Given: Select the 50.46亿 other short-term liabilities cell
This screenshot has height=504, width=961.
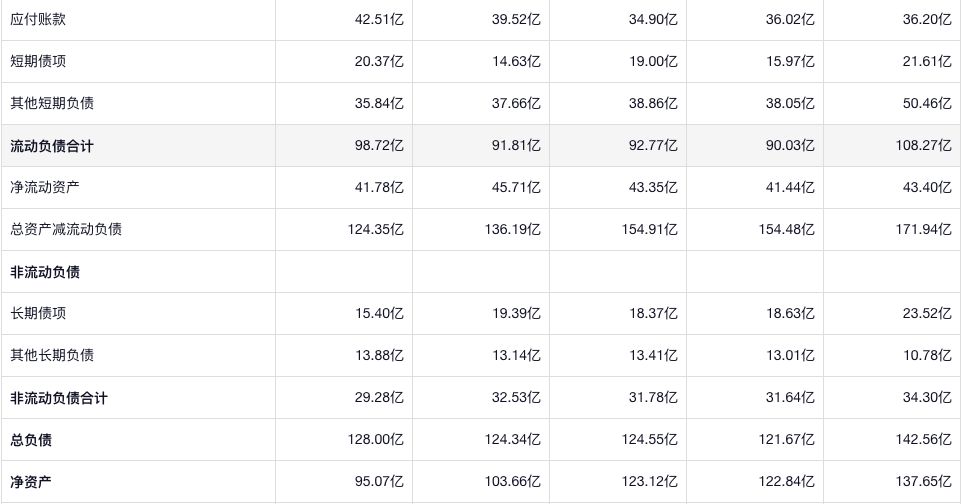Looking at the screenshot, I should click(927, 103).
